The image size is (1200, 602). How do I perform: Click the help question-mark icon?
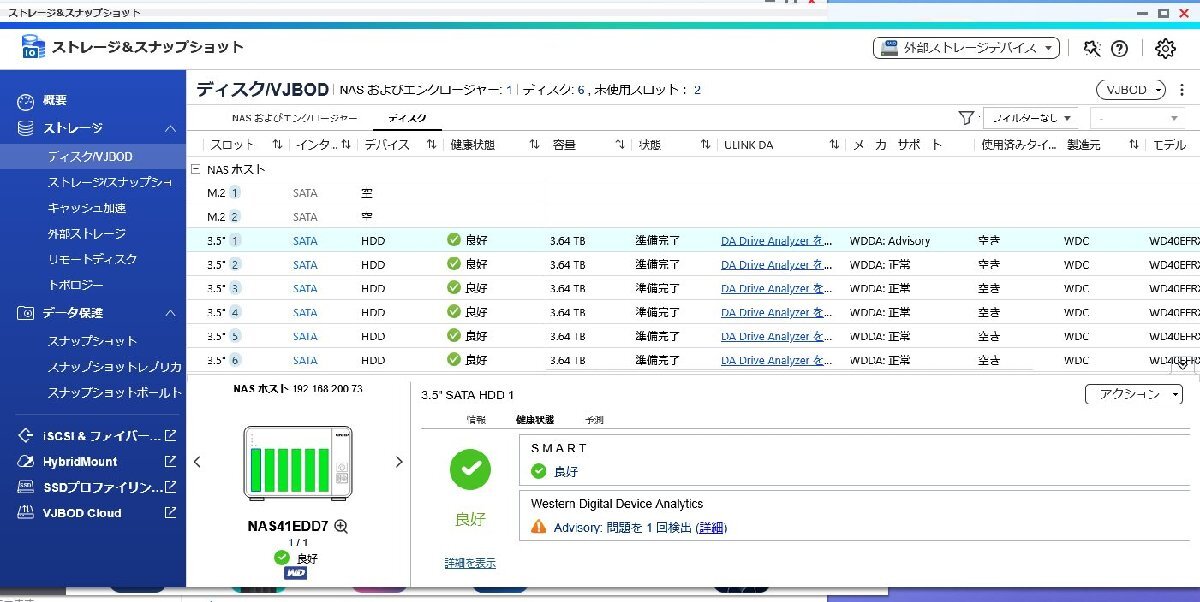tap(1119, 47)
